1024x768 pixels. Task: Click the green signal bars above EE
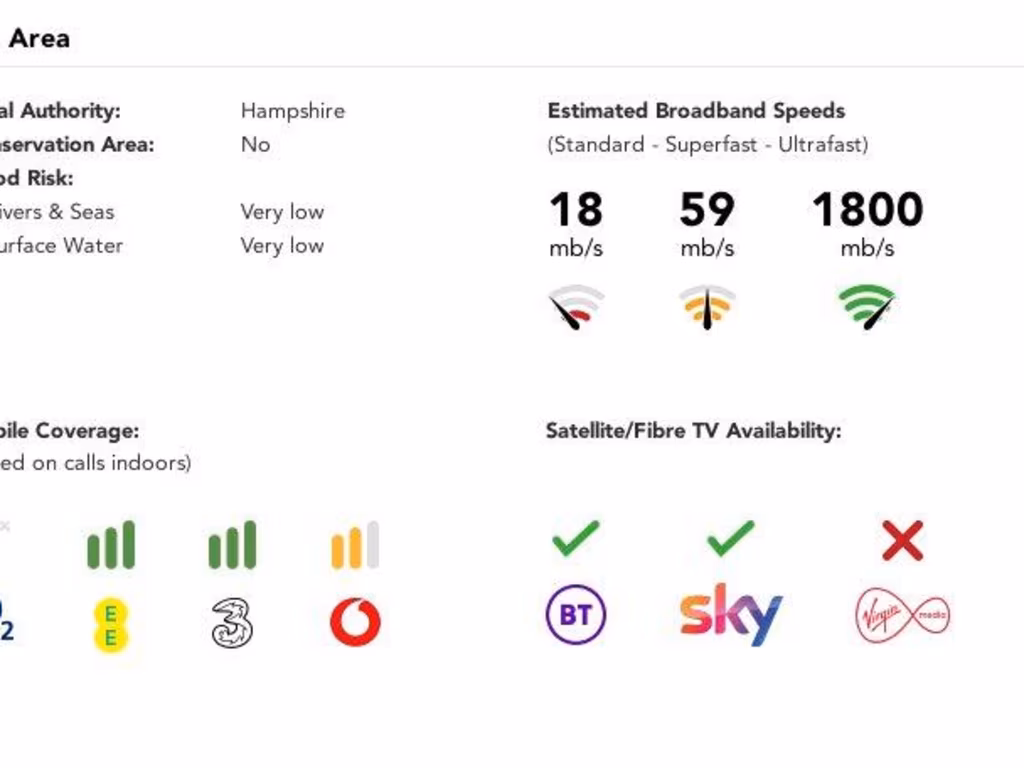111,545
